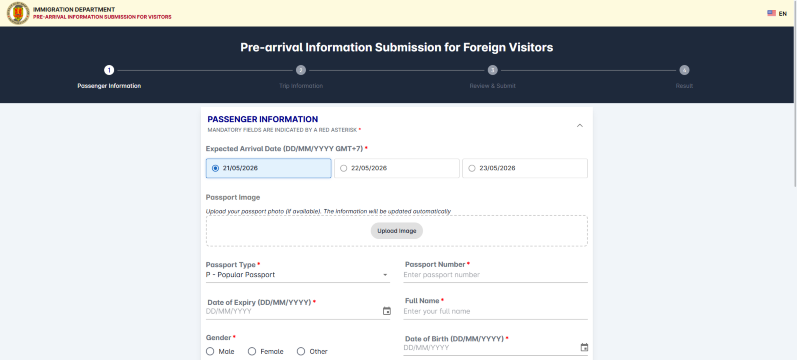Viewport: 797px width, 360px height.
Task: Select arrival date 22/05/2026
Action: pos(396,168)
